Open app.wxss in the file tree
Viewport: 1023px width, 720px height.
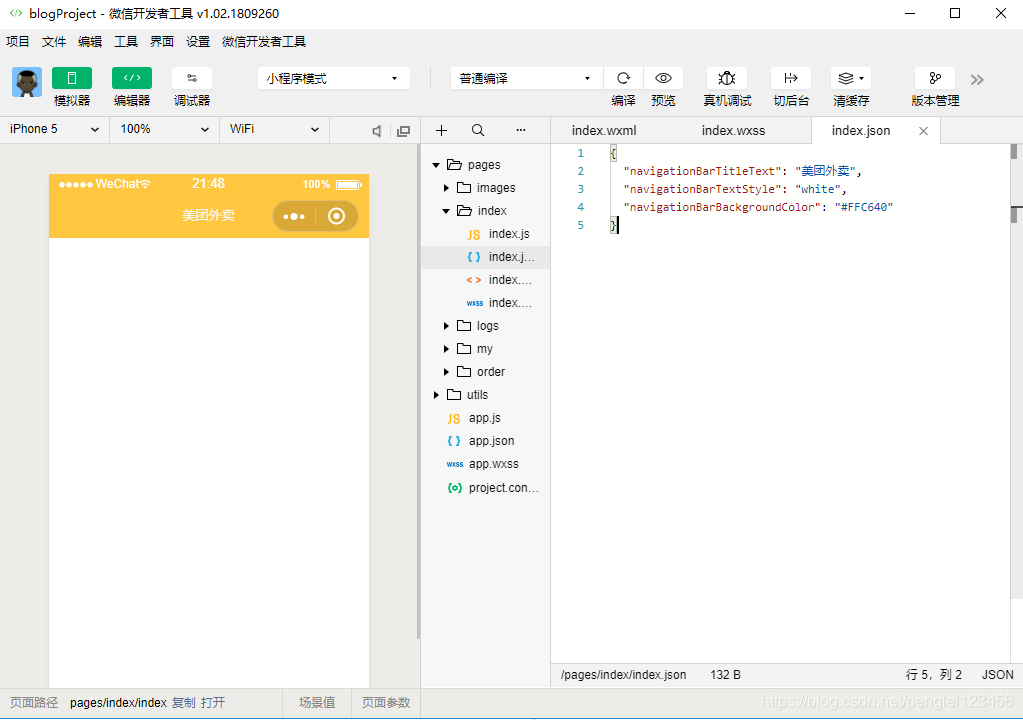tap(485, 464)
